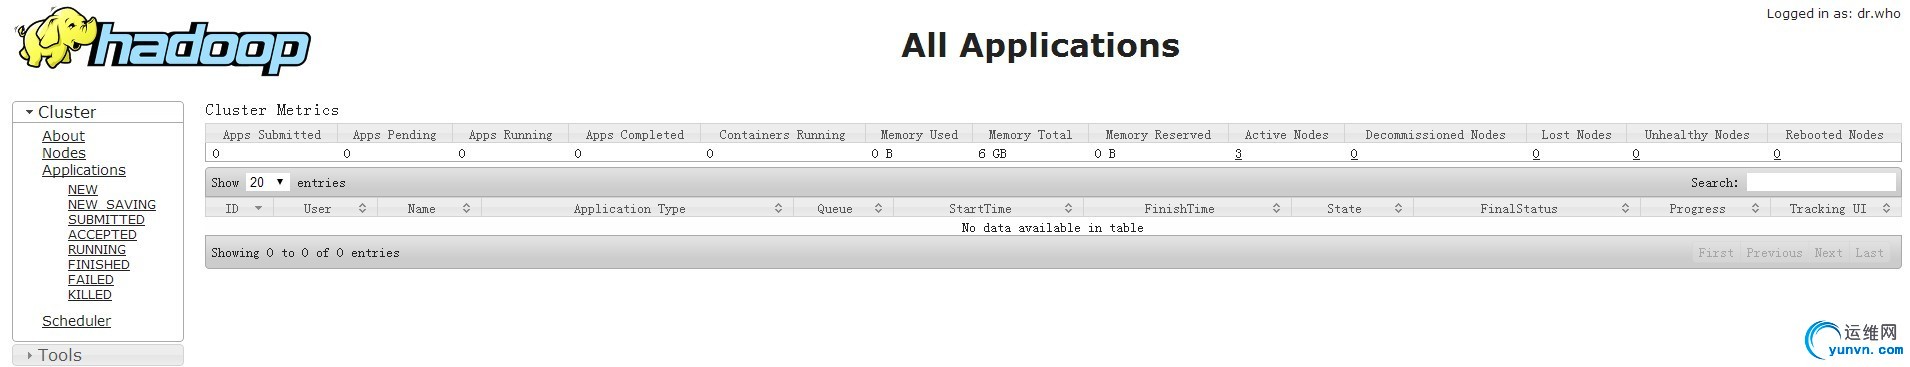Click the Cluster Metrics heading
This screenshot has width=1910, height=367.
(272, 110)
